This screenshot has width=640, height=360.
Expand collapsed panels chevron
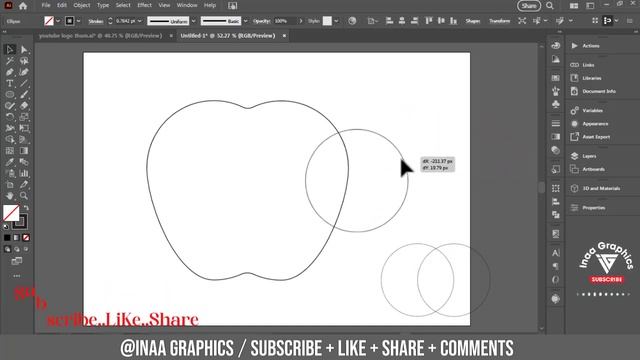click(x=560, y=31)
